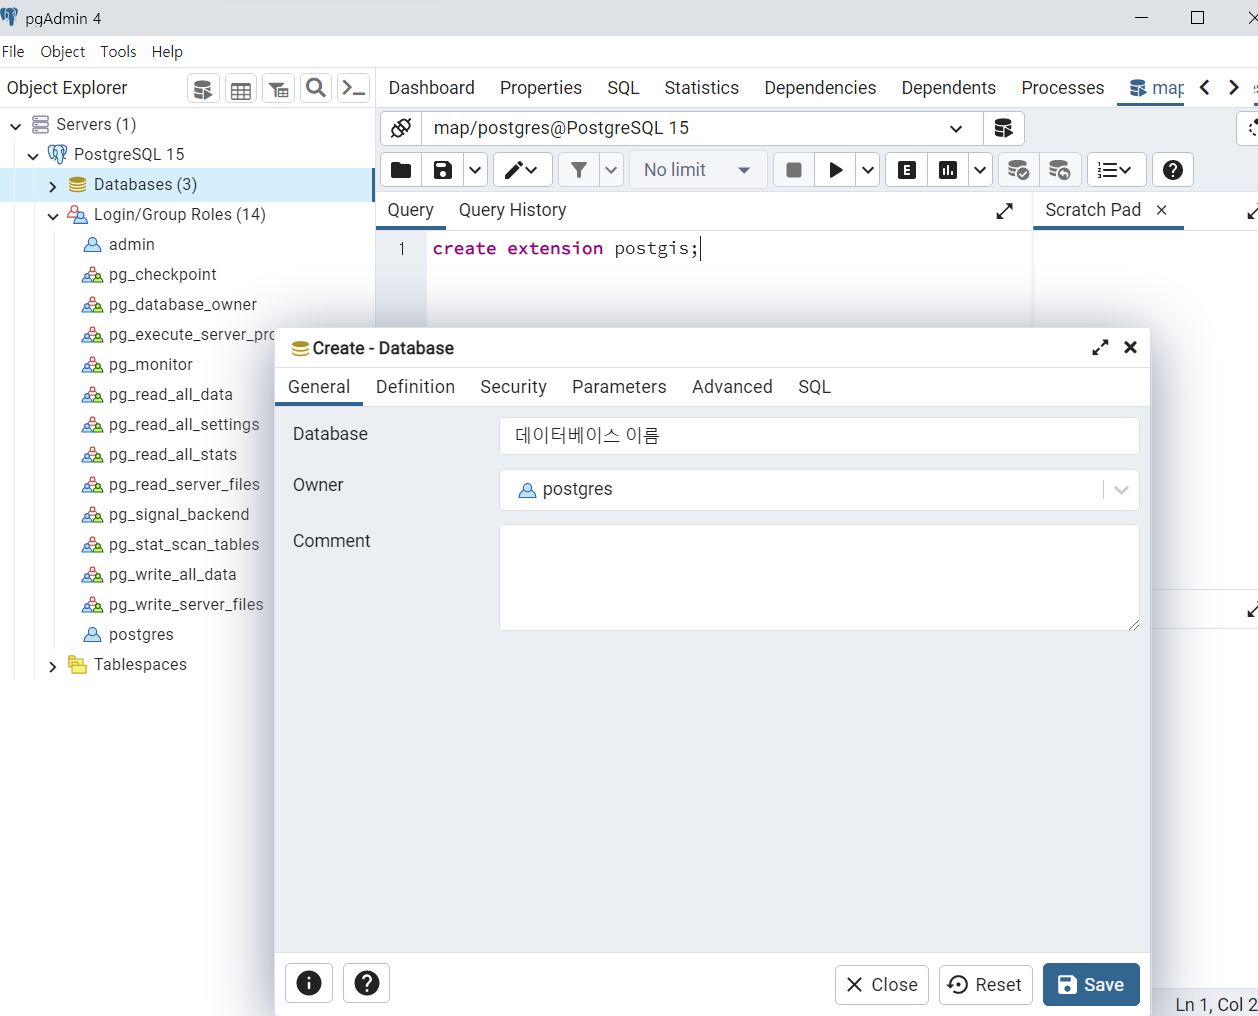This screenshot has height=1016, width=1258.
Task: Click the View Data table icon
Action: [x=241, y=89]
